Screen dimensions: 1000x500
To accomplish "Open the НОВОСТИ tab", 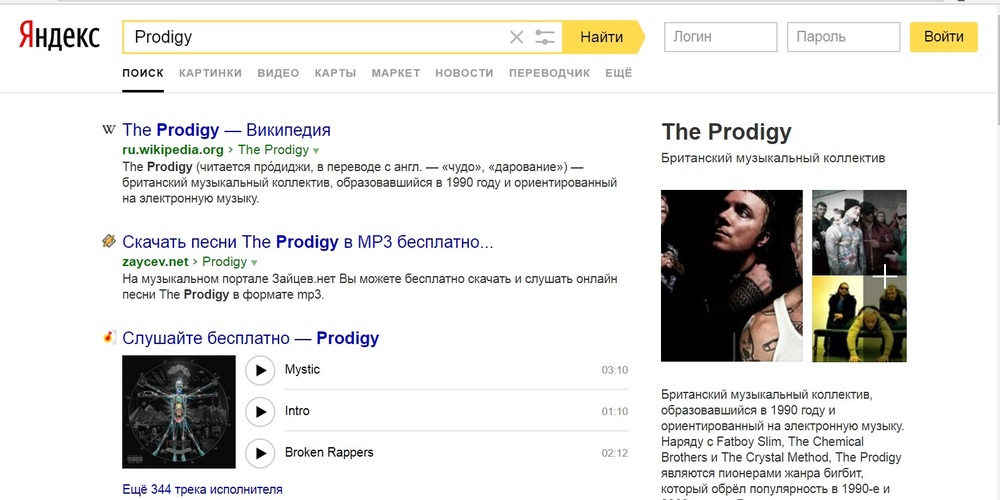I will click(x=464, y=73).
